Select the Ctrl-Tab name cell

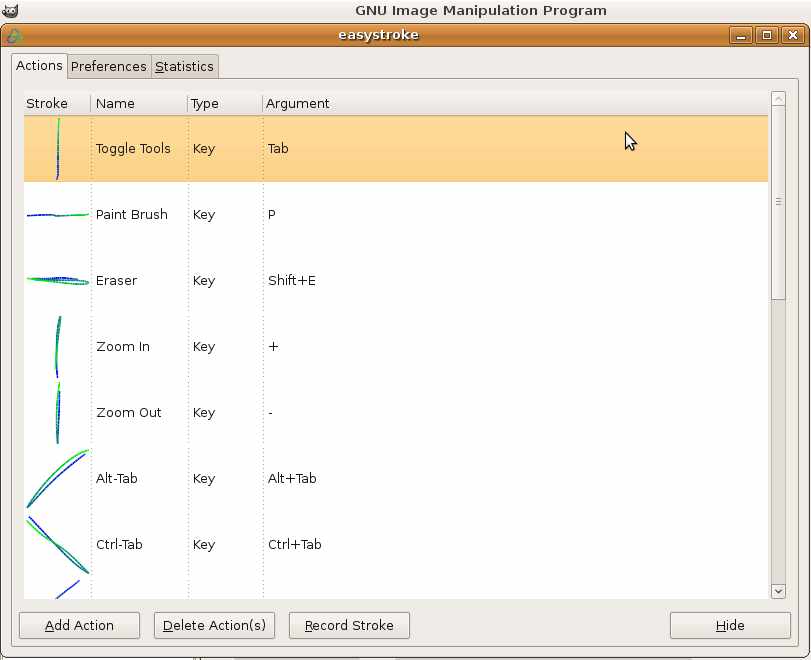point(119,545)
